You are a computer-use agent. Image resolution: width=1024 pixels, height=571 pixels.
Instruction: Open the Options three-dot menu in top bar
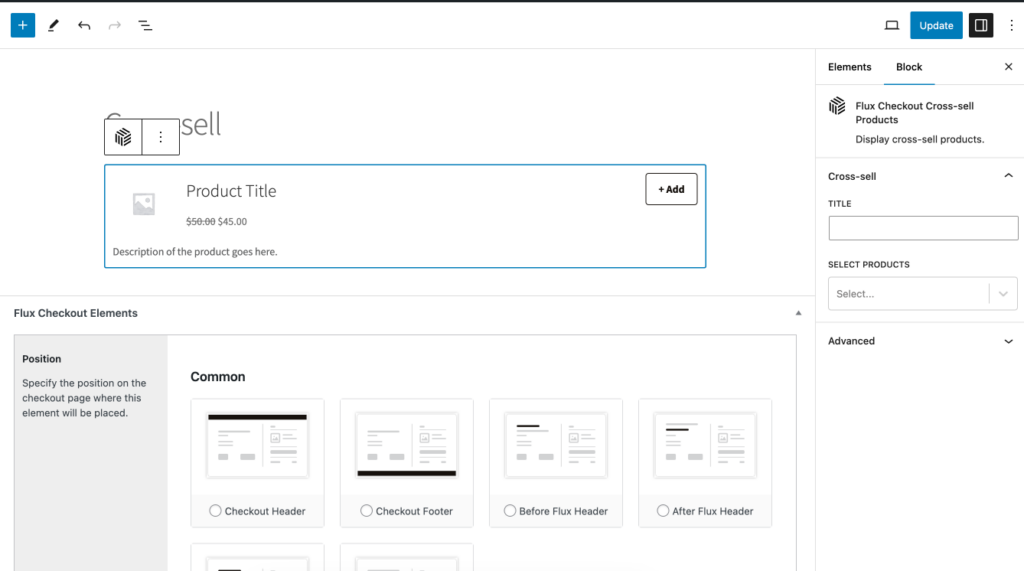pos(1011,25)
